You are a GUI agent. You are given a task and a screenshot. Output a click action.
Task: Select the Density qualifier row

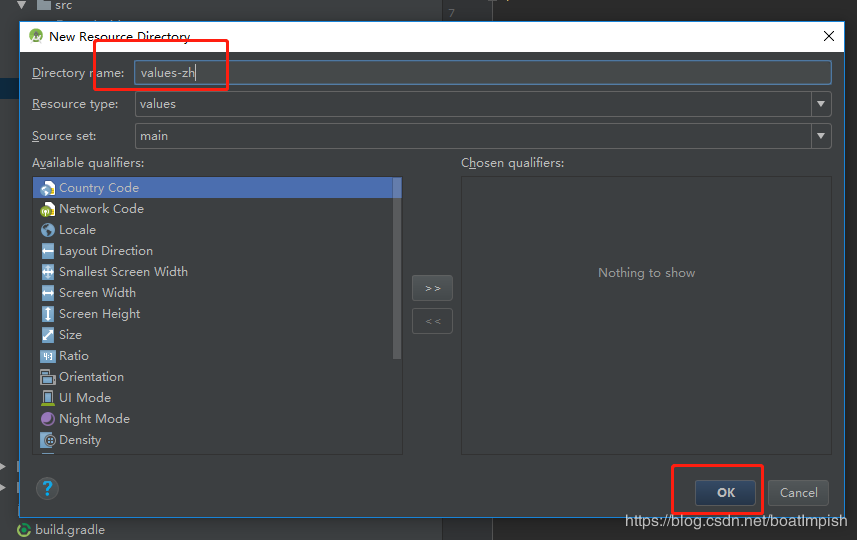pyautogui.click(x=213, y=440)
